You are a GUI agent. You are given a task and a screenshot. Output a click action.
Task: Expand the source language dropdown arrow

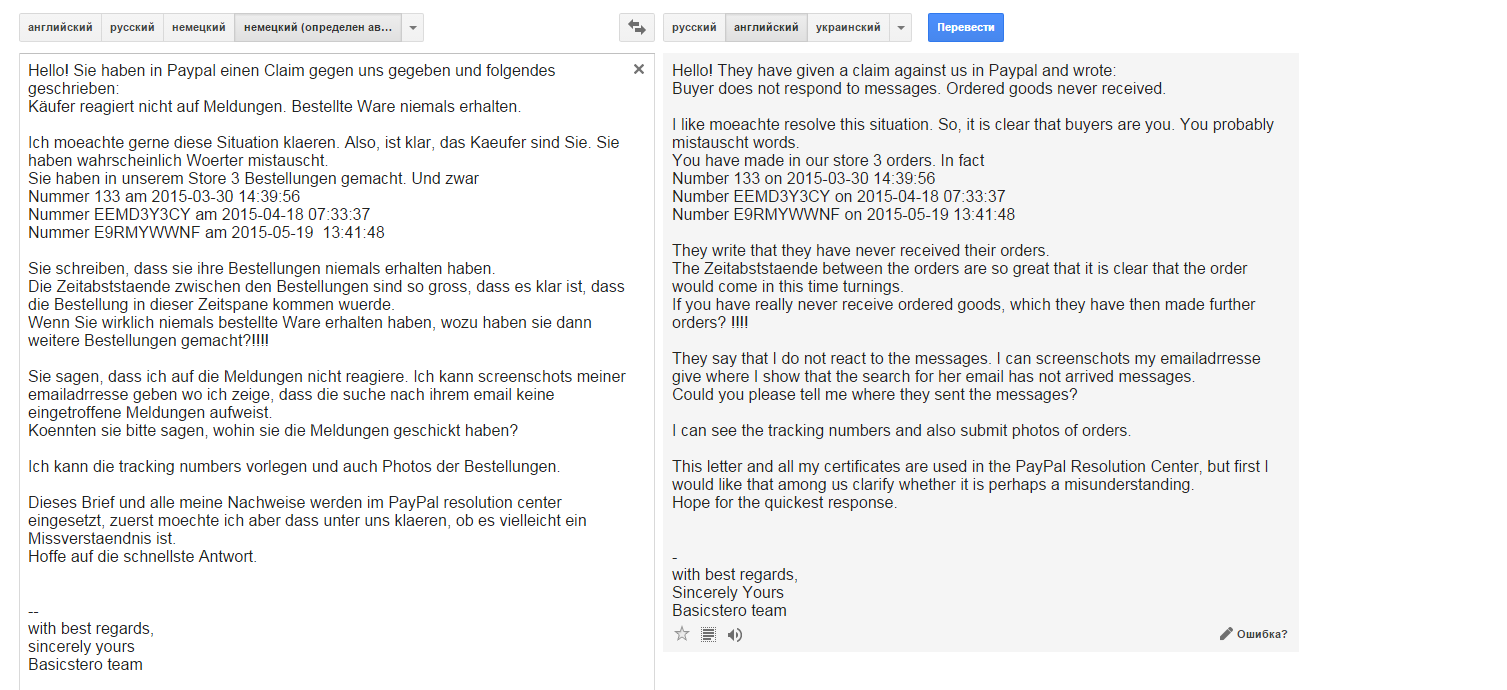click(x=413, y=28)
